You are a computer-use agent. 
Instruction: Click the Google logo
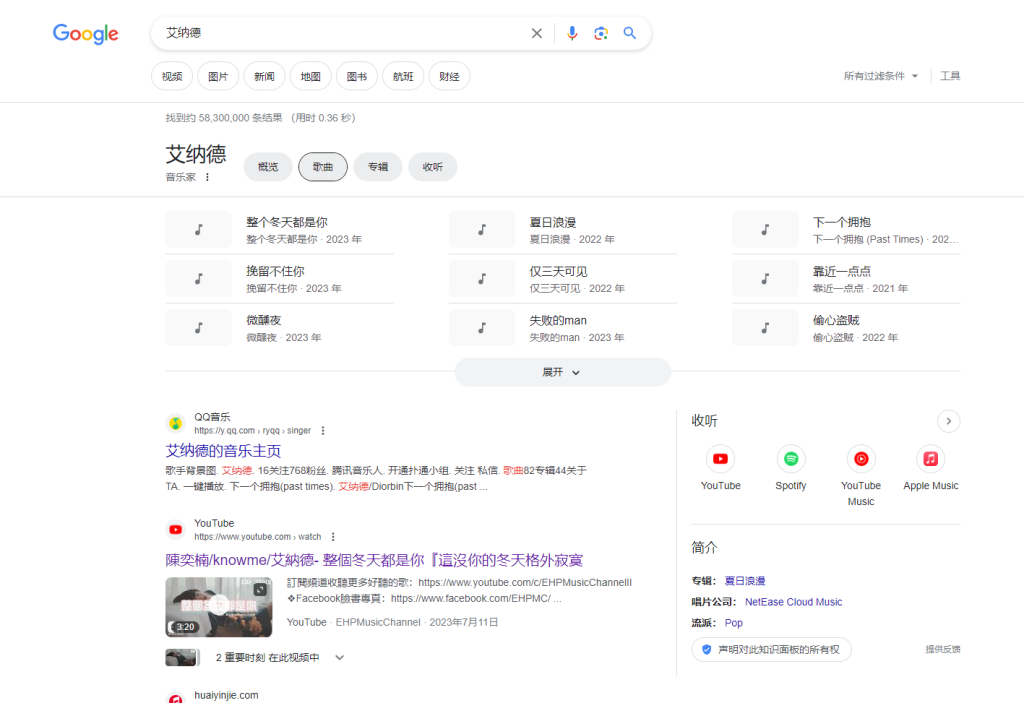point(86,33)
